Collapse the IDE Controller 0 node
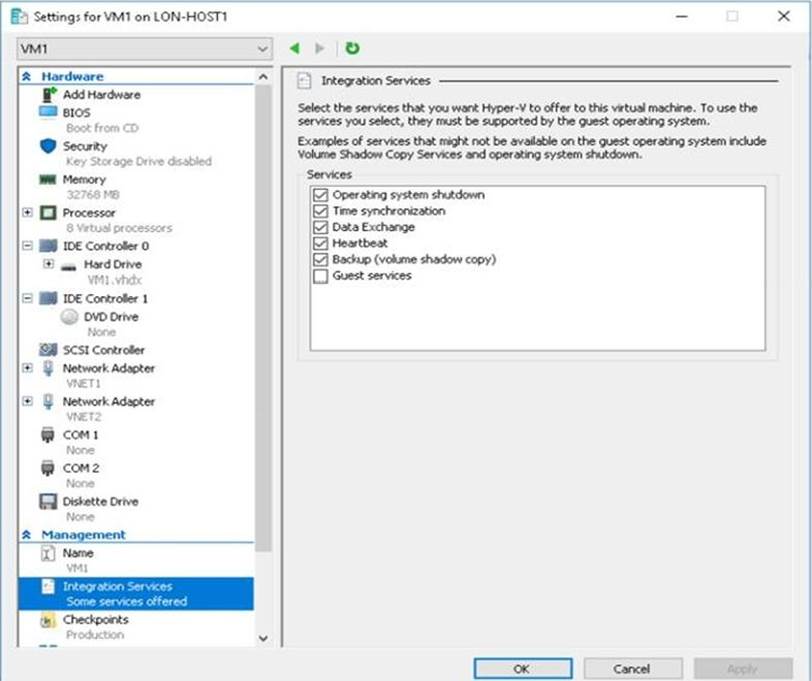The width and height of the screenshot is (812, 681). pos(27,246)
